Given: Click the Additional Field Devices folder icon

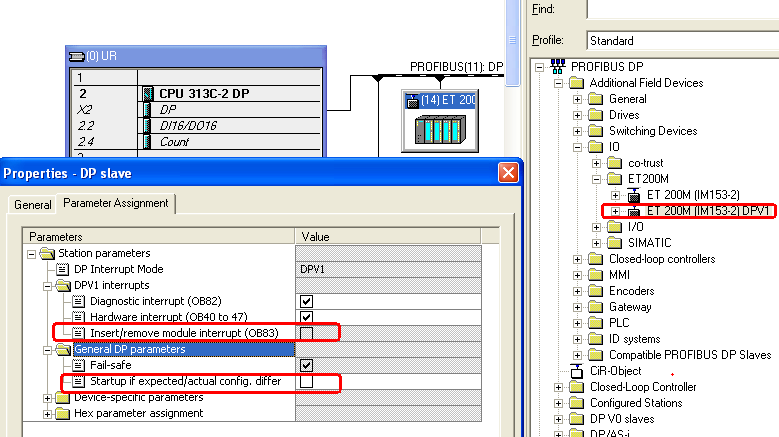Looking at the screenshot, I should [x=576, y=83].
